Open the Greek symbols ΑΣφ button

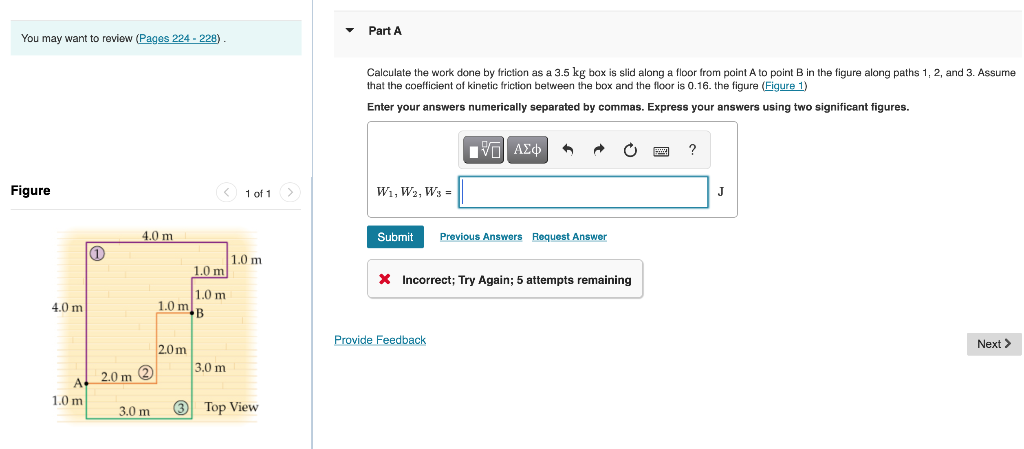[x=527, y=150]
